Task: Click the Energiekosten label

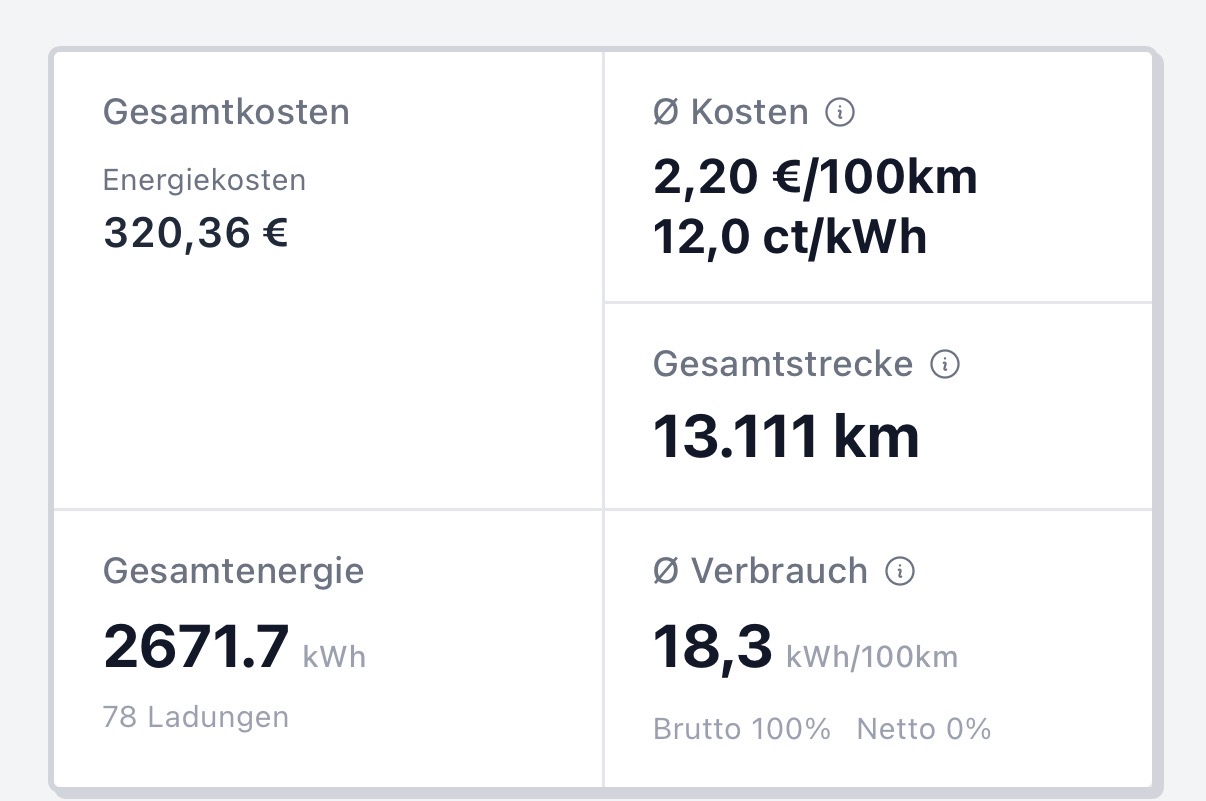Action: click(205, 180)
